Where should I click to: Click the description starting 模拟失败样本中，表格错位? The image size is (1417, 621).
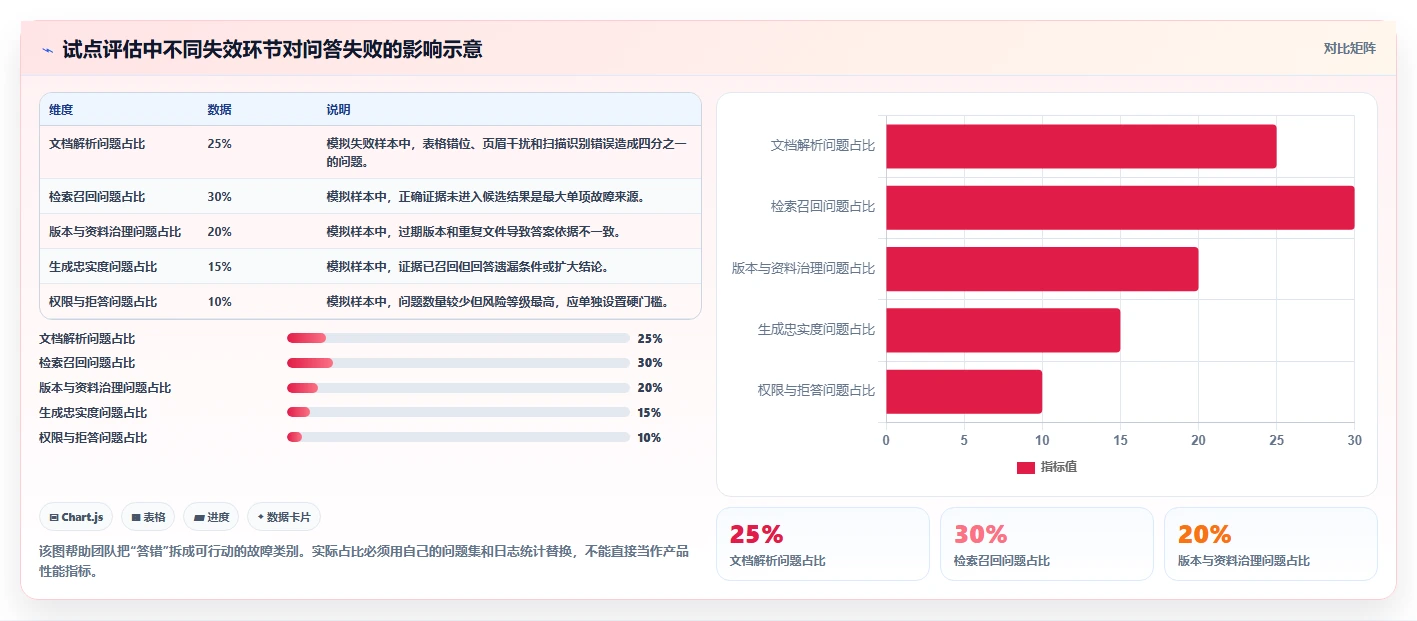click(507, 152)
